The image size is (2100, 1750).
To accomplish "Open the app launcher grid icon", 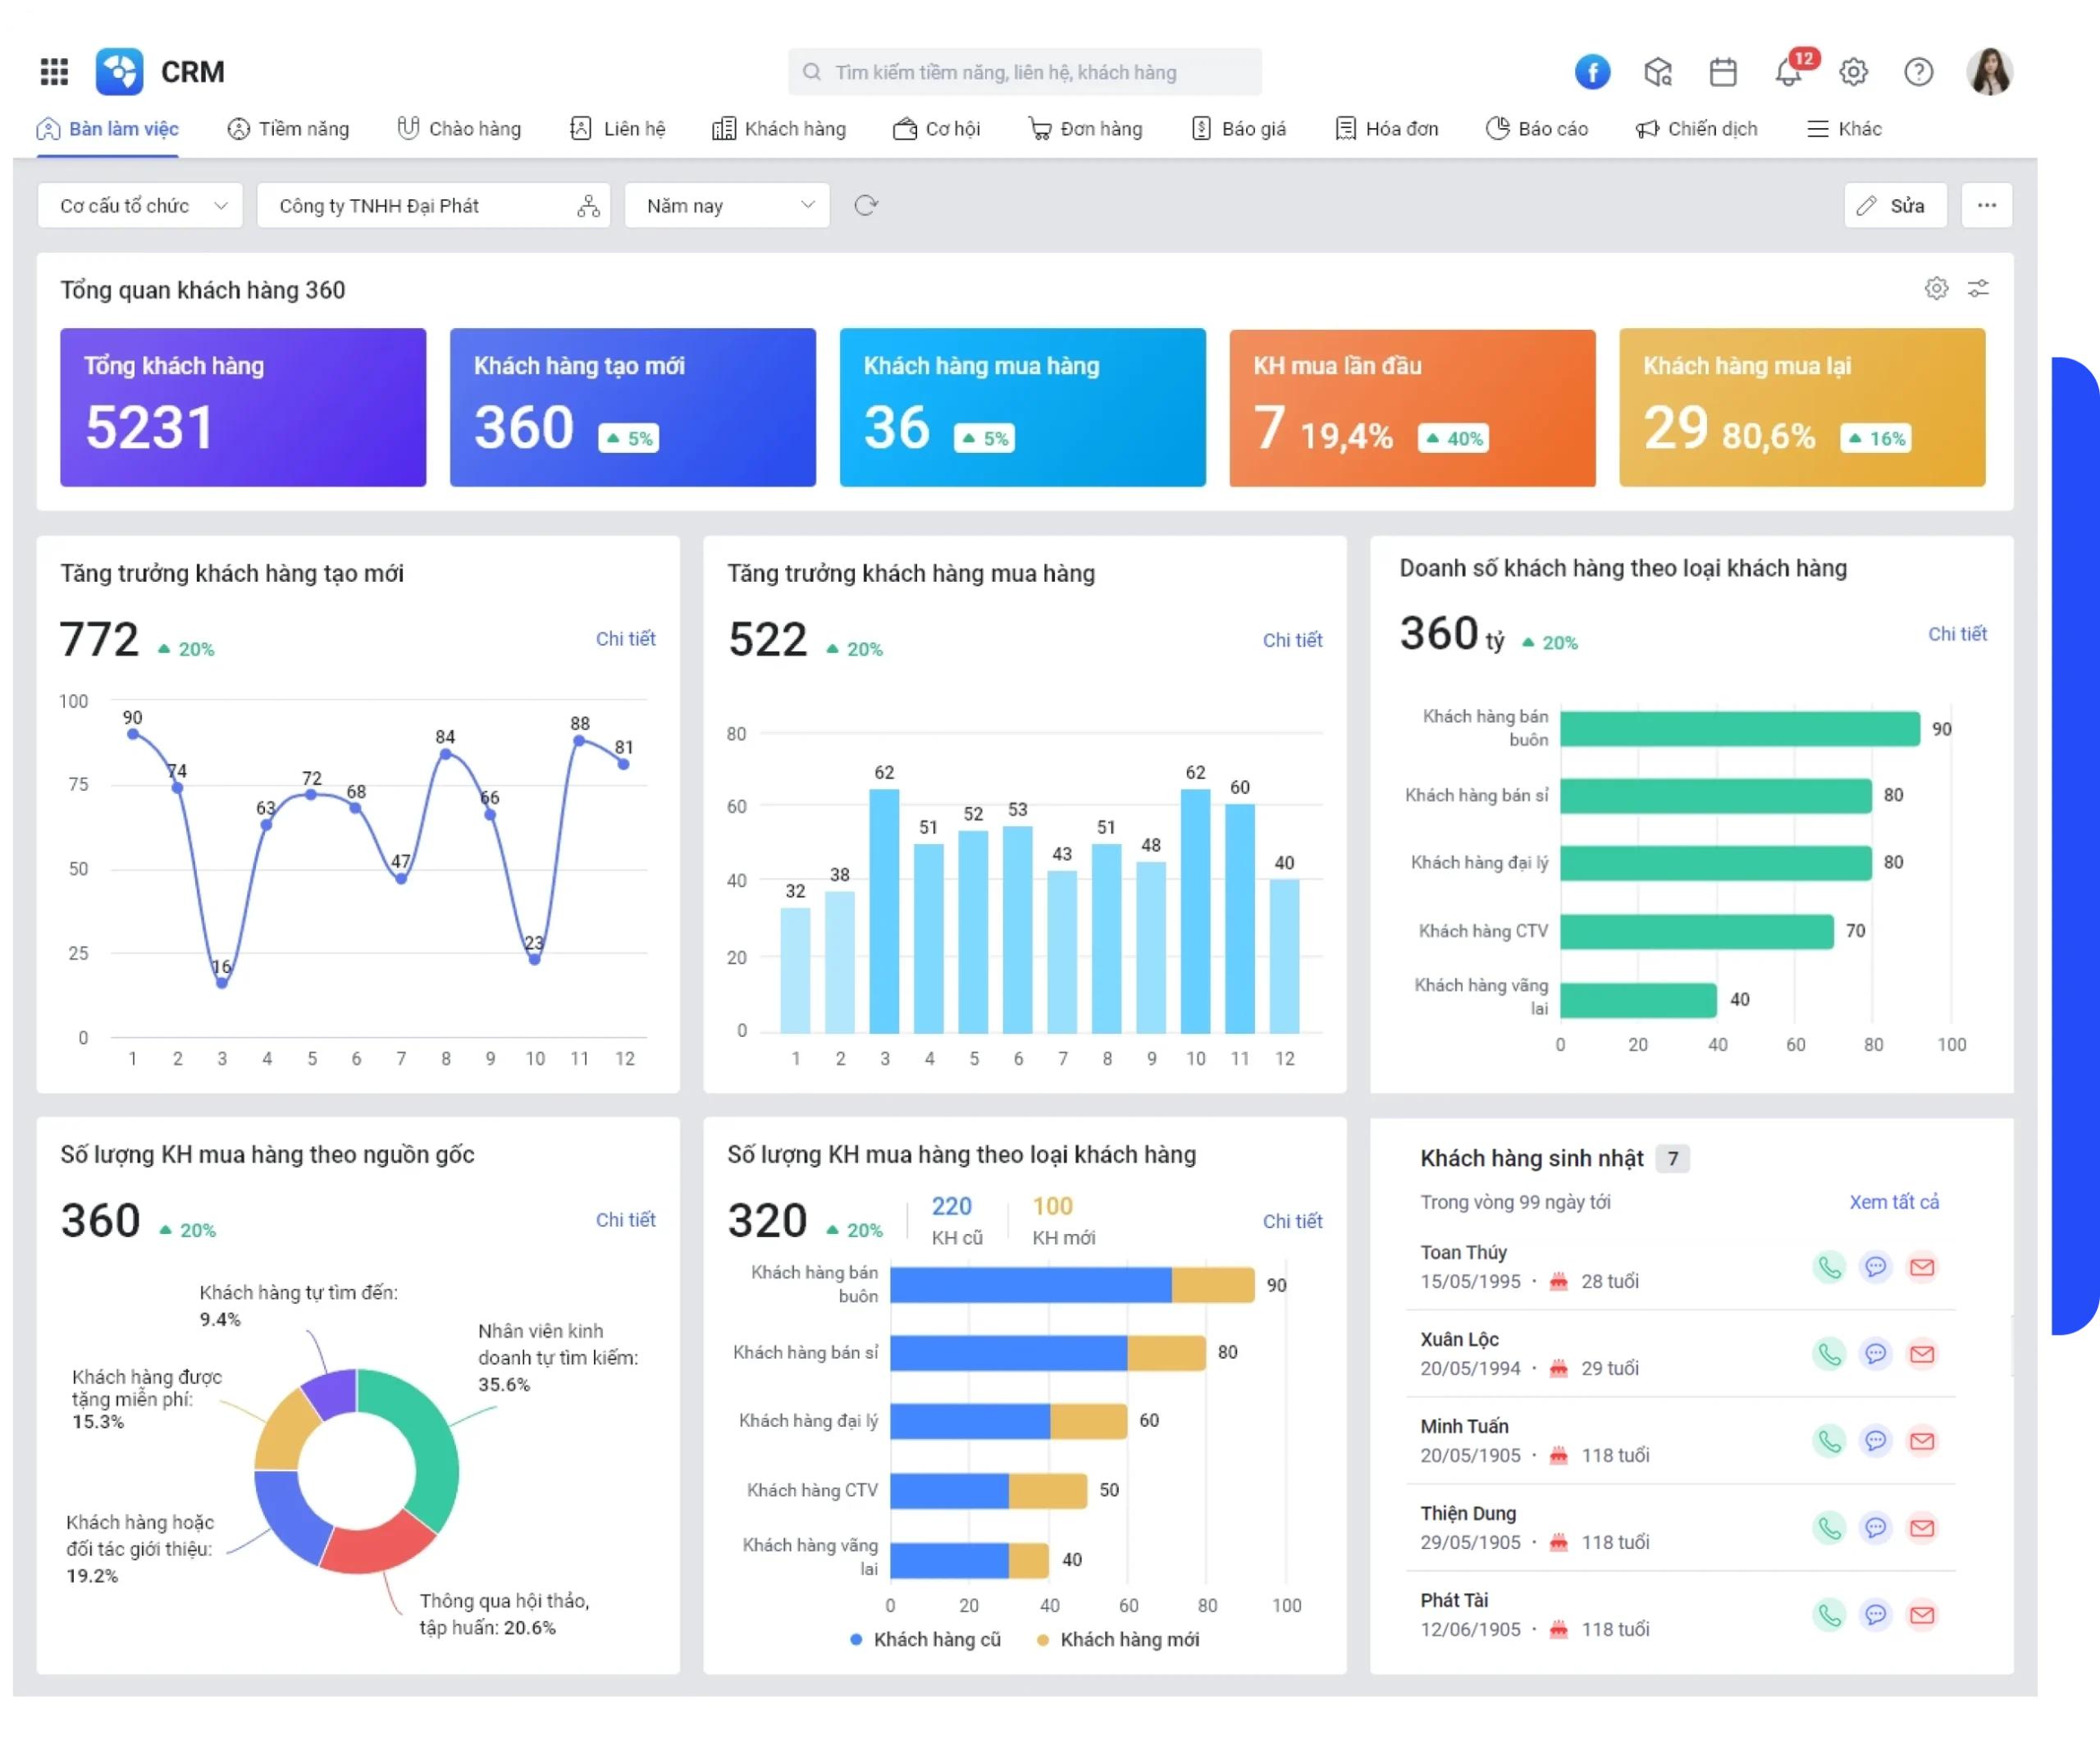I will point(54,72).
